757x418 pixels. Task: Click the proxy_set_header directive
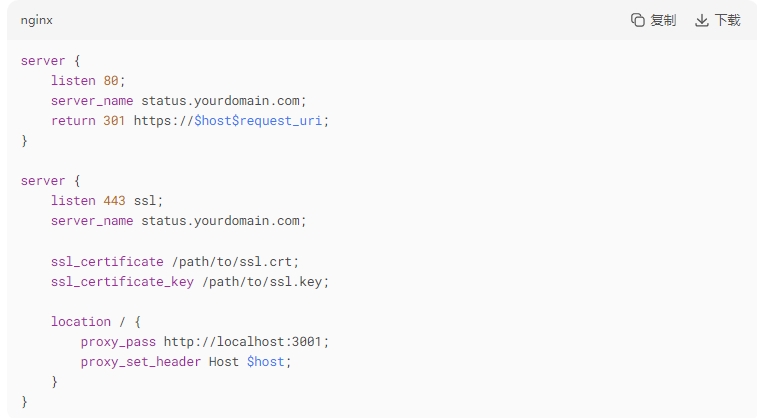[140, 362]
